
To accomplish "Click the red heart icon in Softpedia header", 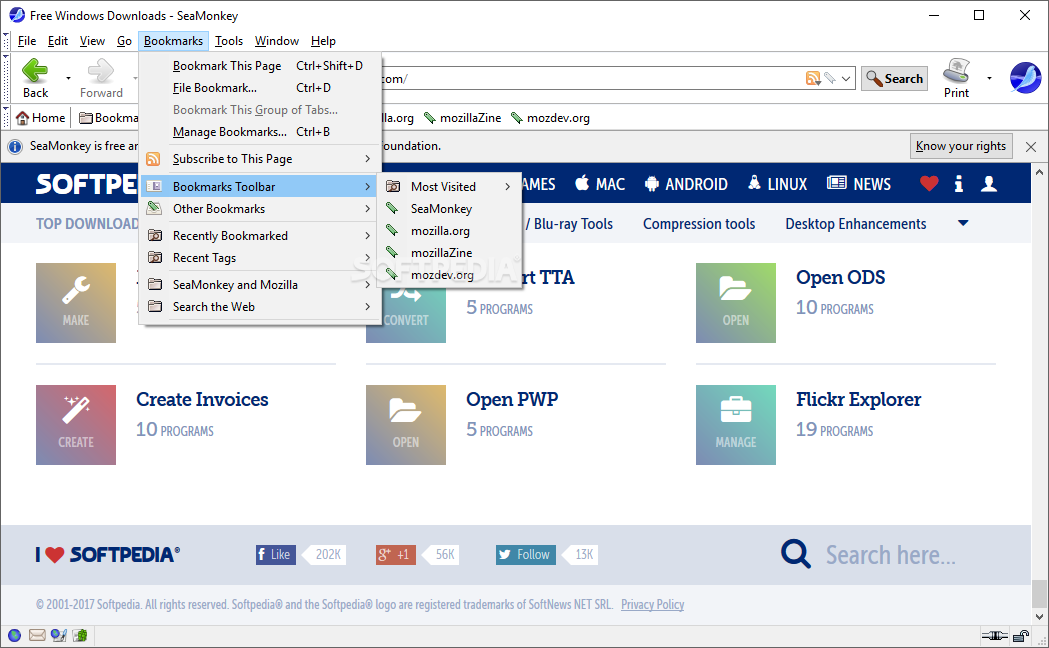I will coord(929,183).
